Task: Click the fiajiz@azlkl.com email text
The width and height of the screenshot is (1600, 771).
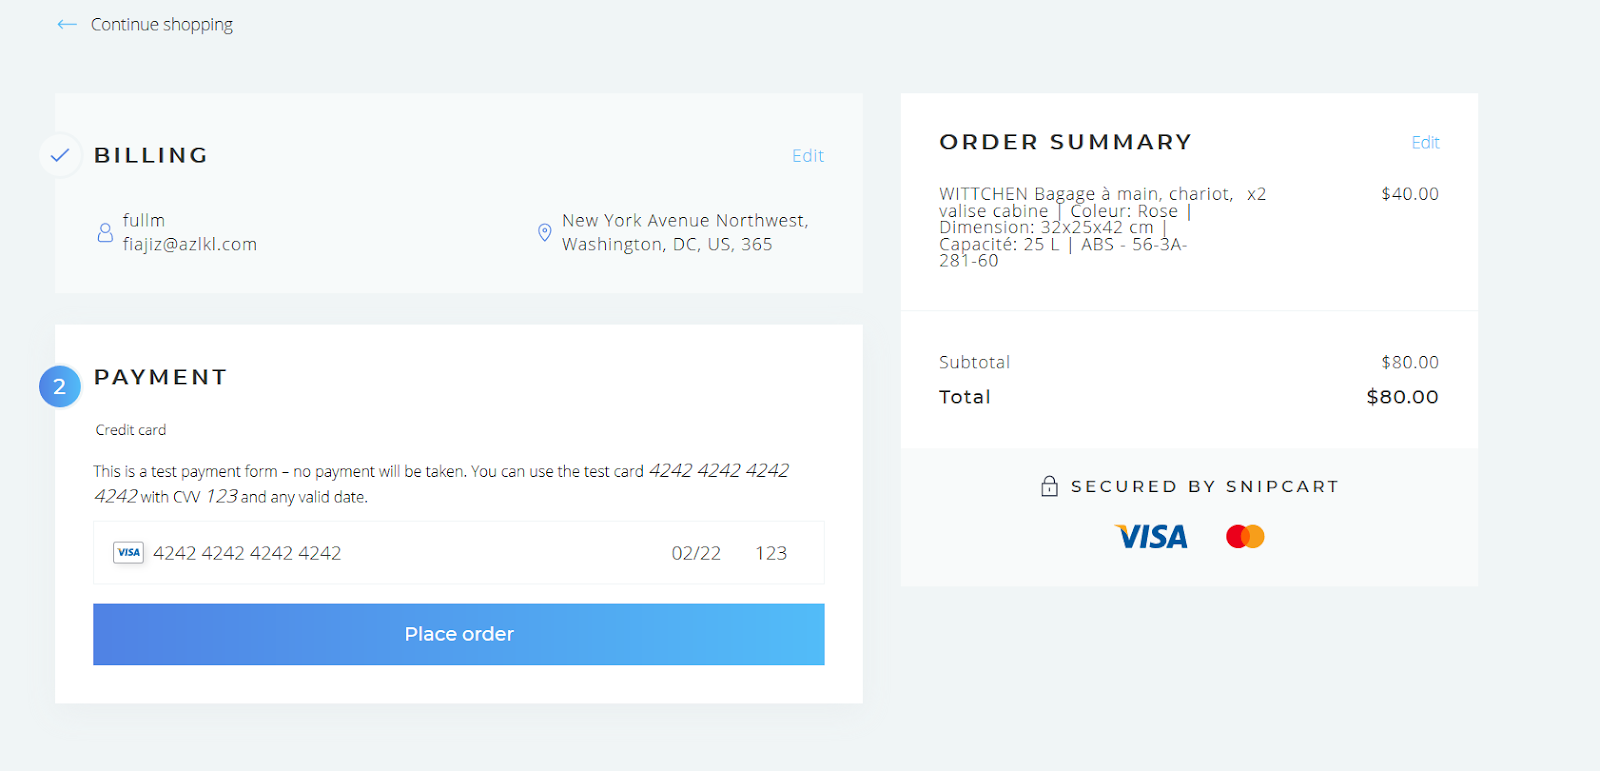Action: tap(190, 244)
